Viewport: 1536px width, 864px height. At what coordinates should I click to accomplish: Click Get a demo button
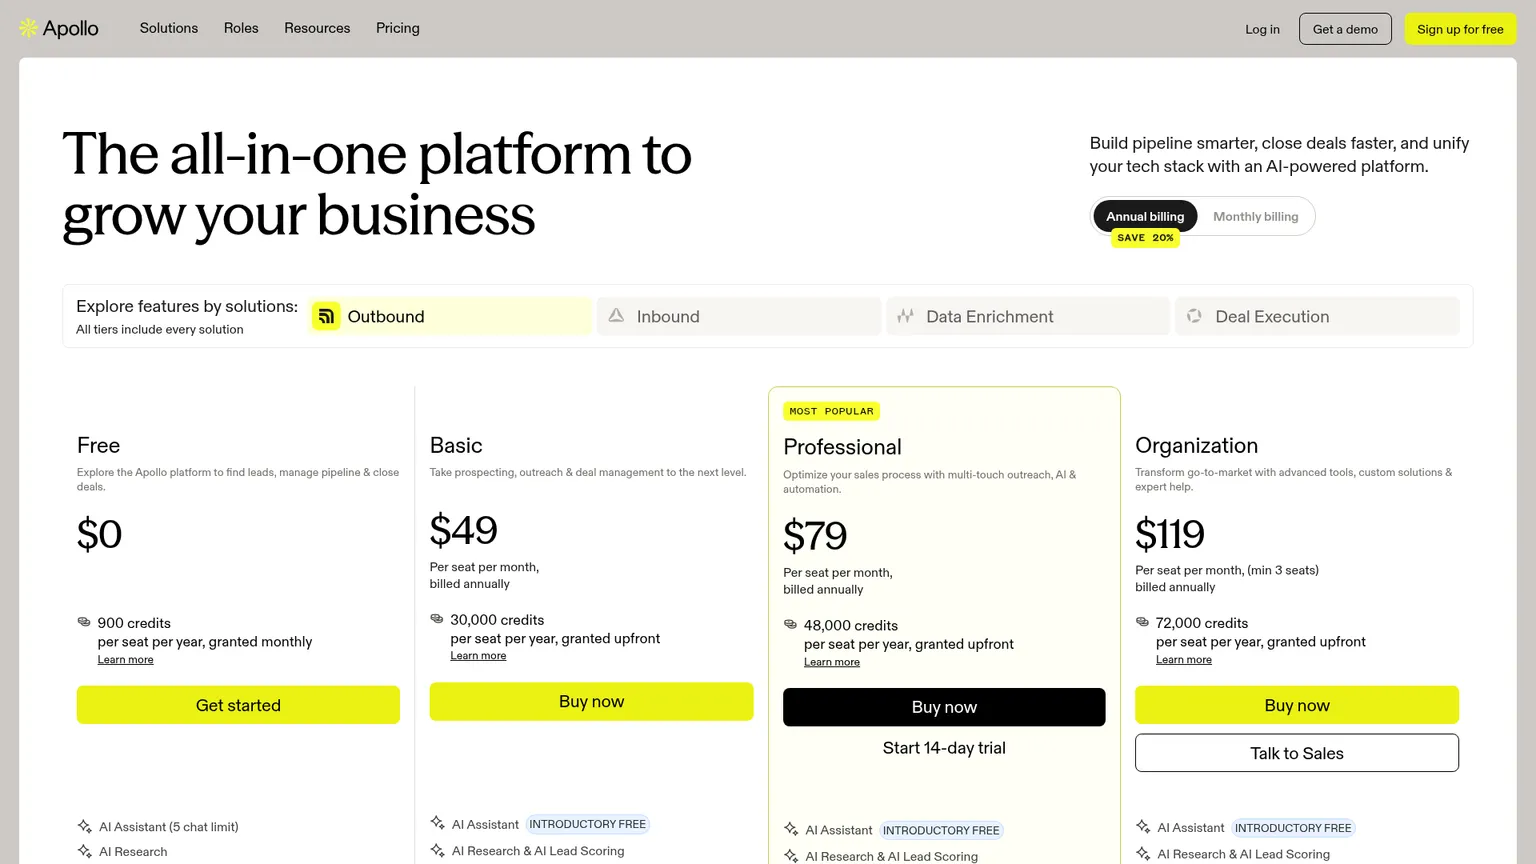(x=1345, y=29)
